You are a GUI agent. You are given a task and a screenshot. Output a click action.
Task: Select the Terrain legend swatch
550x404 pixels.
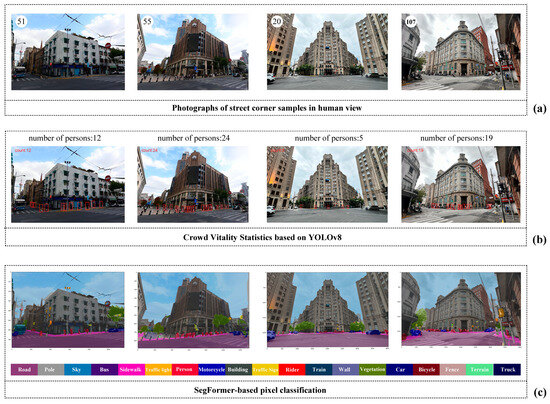[x=480, y=370]
